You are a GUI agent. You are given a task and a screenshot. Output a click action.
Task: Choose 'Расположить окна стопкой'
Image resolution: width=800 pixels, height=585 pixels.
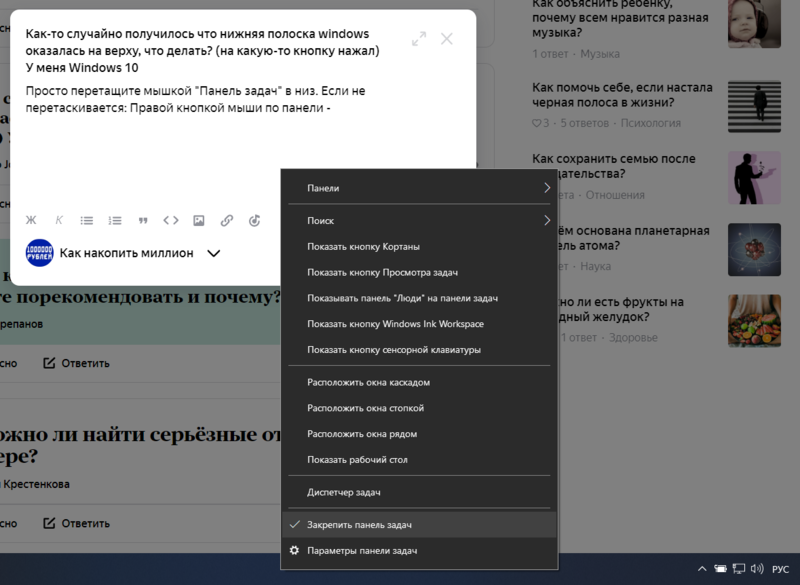pos(419,408)
